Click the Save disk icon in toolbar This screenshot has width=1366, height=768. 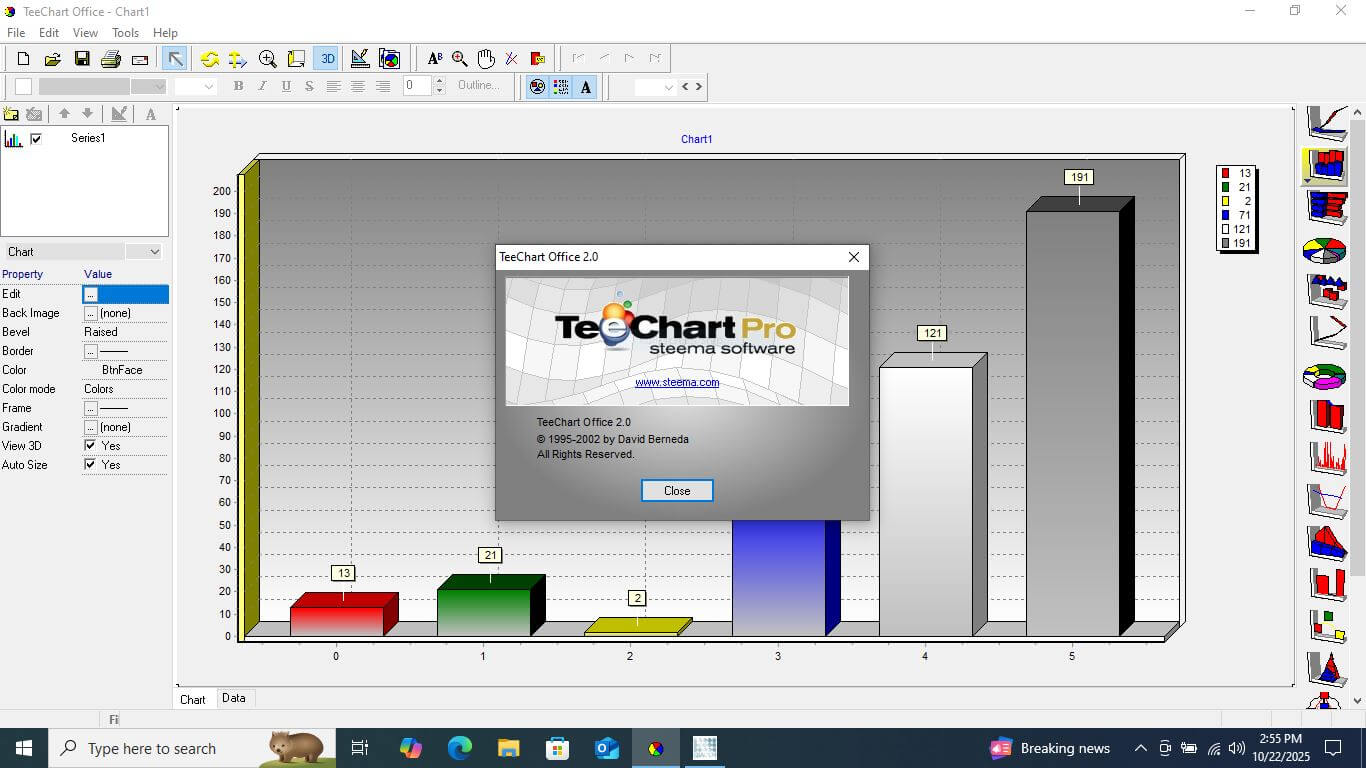tap(82, 59)
